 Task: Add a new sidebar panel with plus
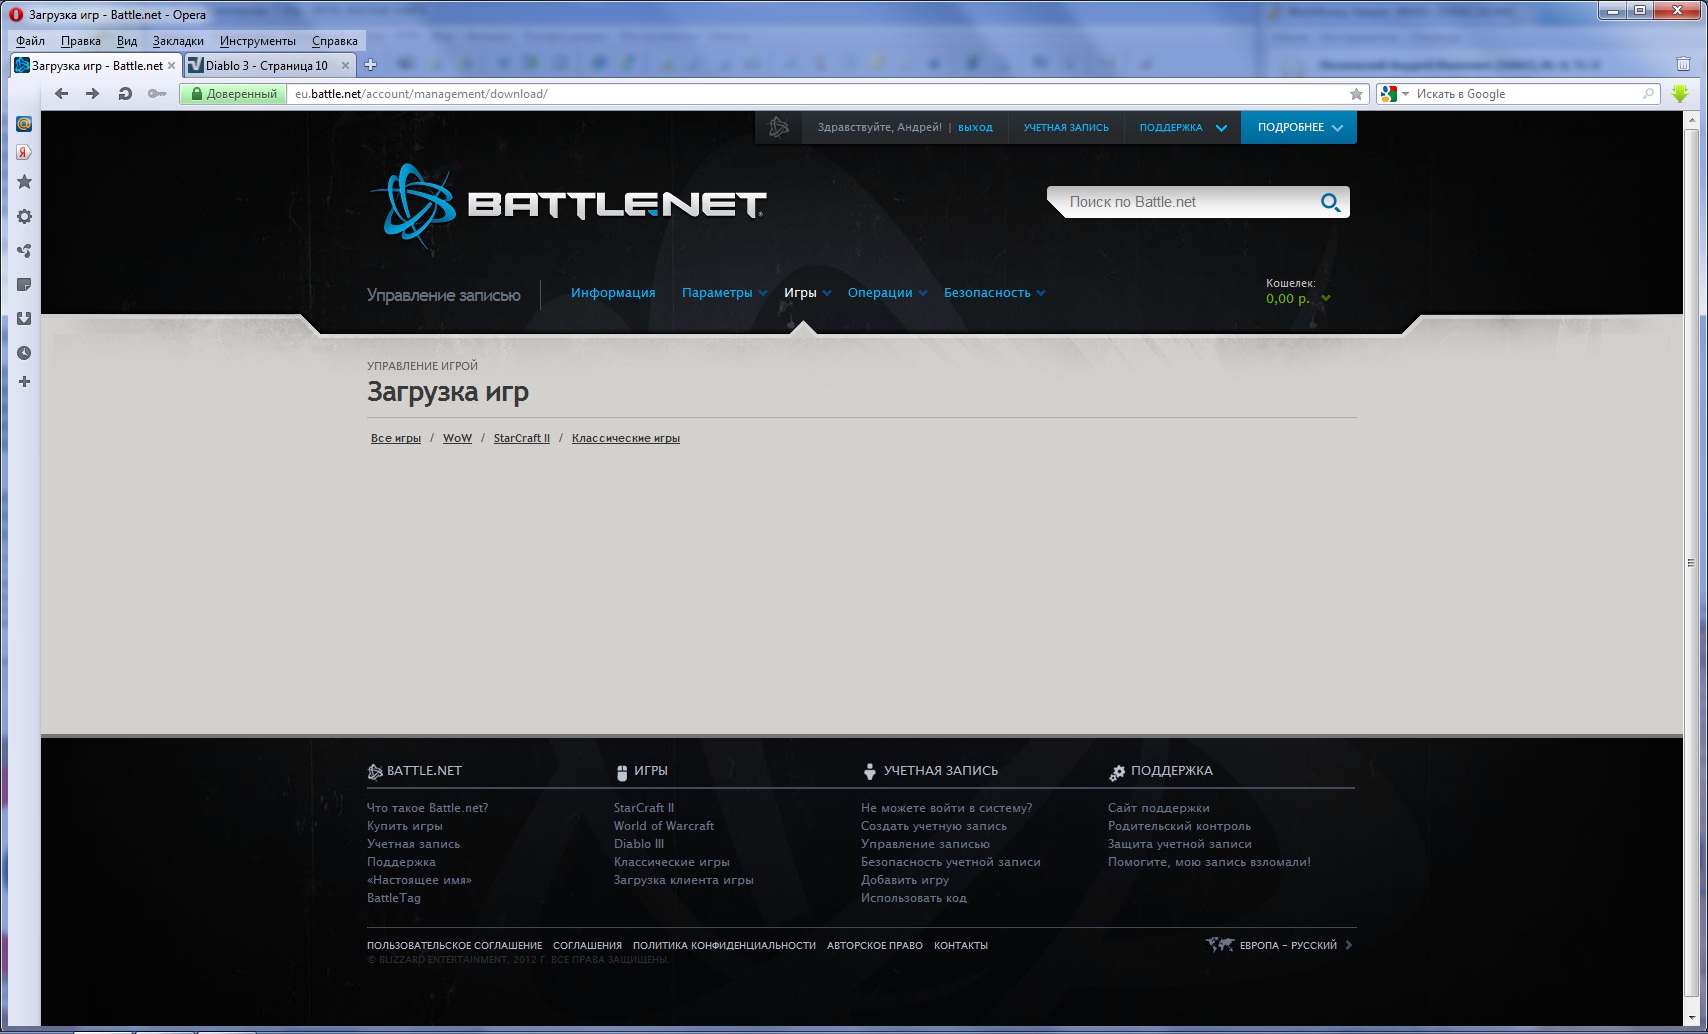pos(24,382)
